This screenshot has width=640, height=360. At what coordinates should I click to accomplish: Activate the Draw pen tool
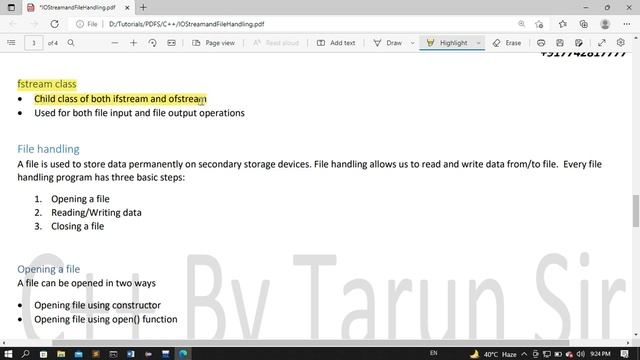(387, 42)
